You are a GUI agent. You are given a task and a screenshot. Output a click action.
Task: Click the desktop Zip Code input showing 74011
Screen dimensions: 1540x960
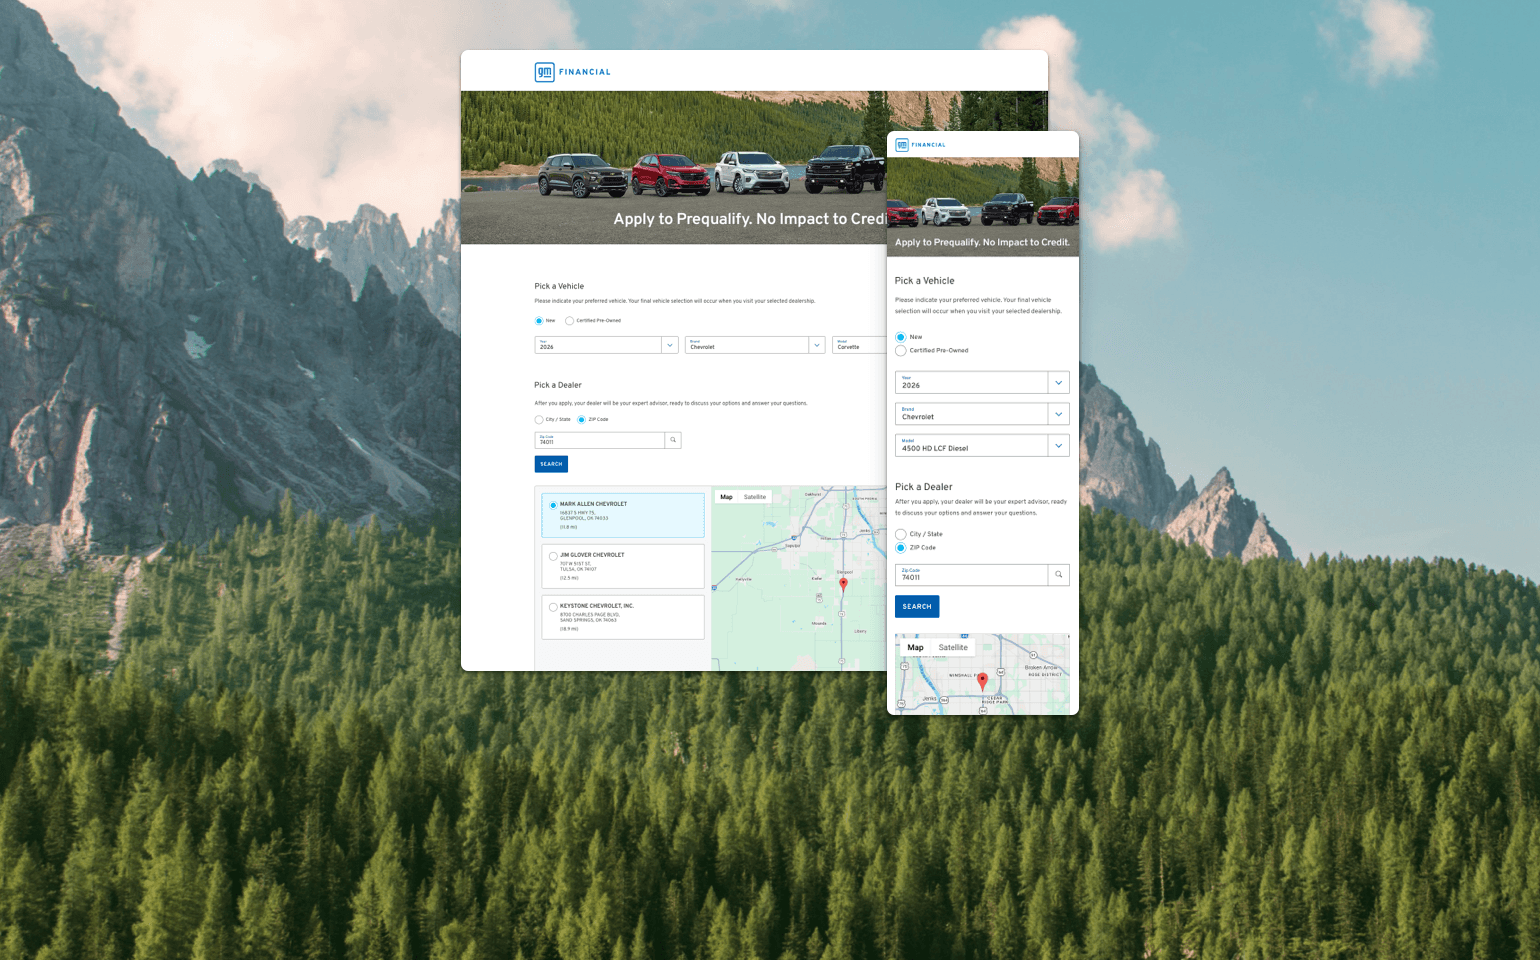pyautogui.click(x=600, y=440)
